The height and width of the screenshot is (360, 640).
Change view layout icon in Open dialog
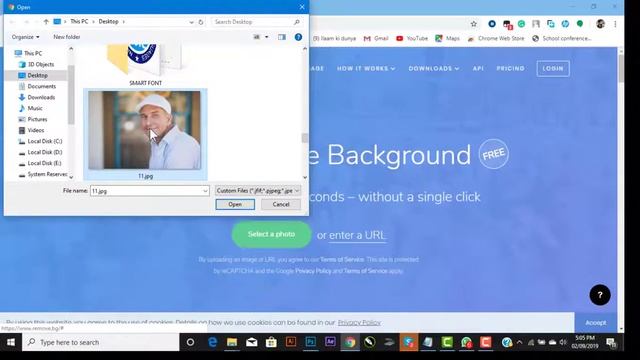[257, 37]
